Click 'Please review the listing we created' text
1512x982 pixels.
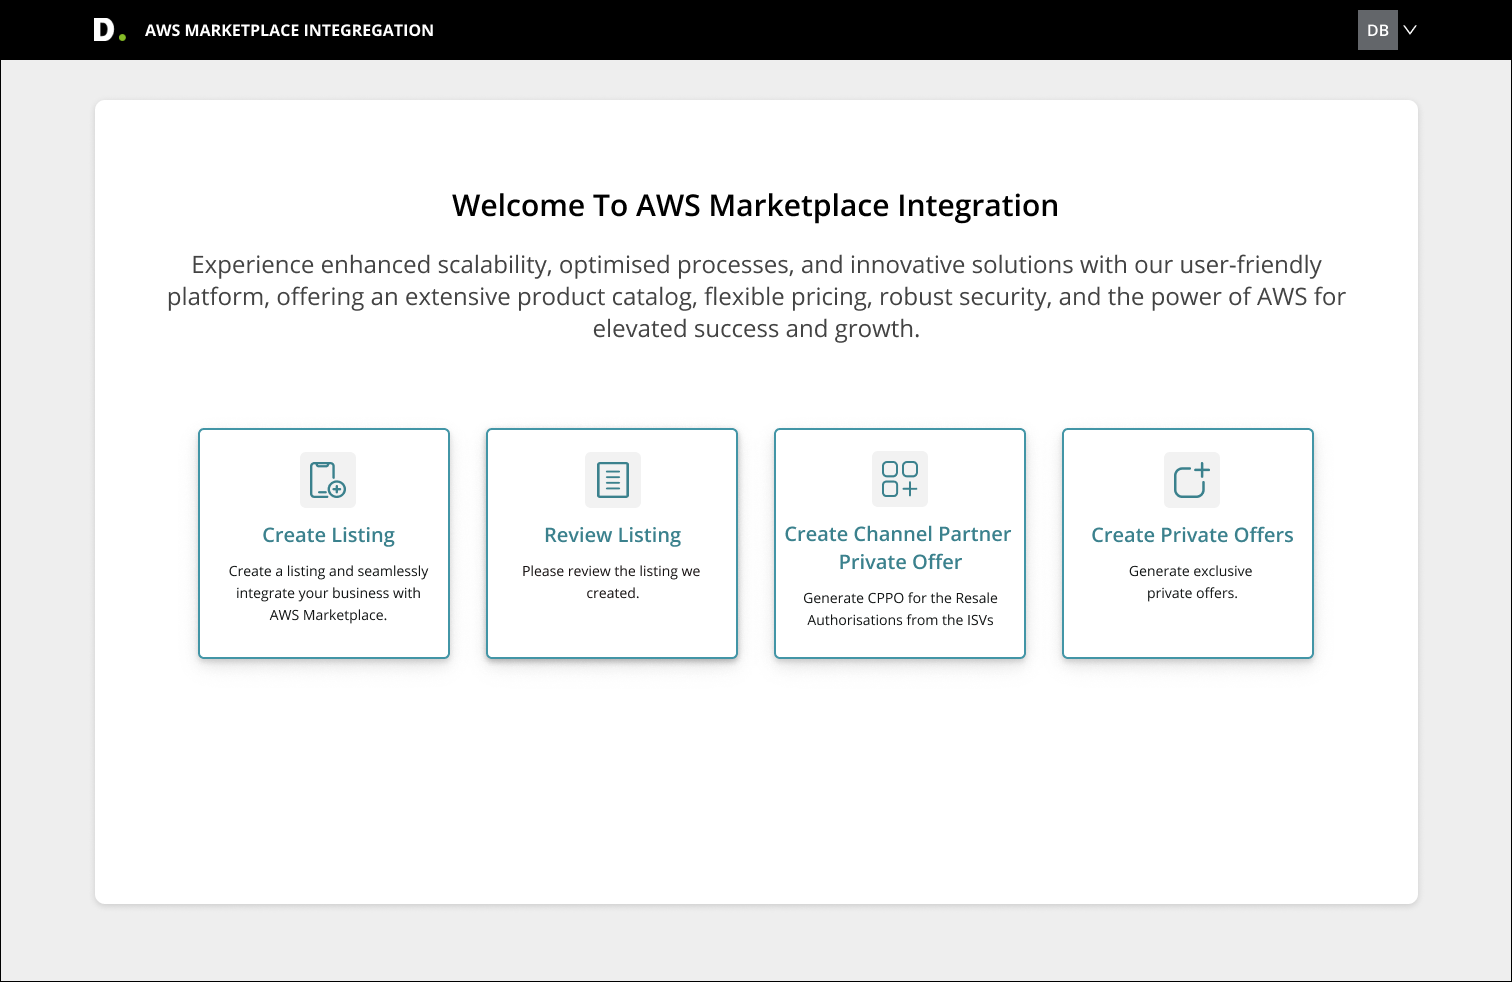pos(612,582)
